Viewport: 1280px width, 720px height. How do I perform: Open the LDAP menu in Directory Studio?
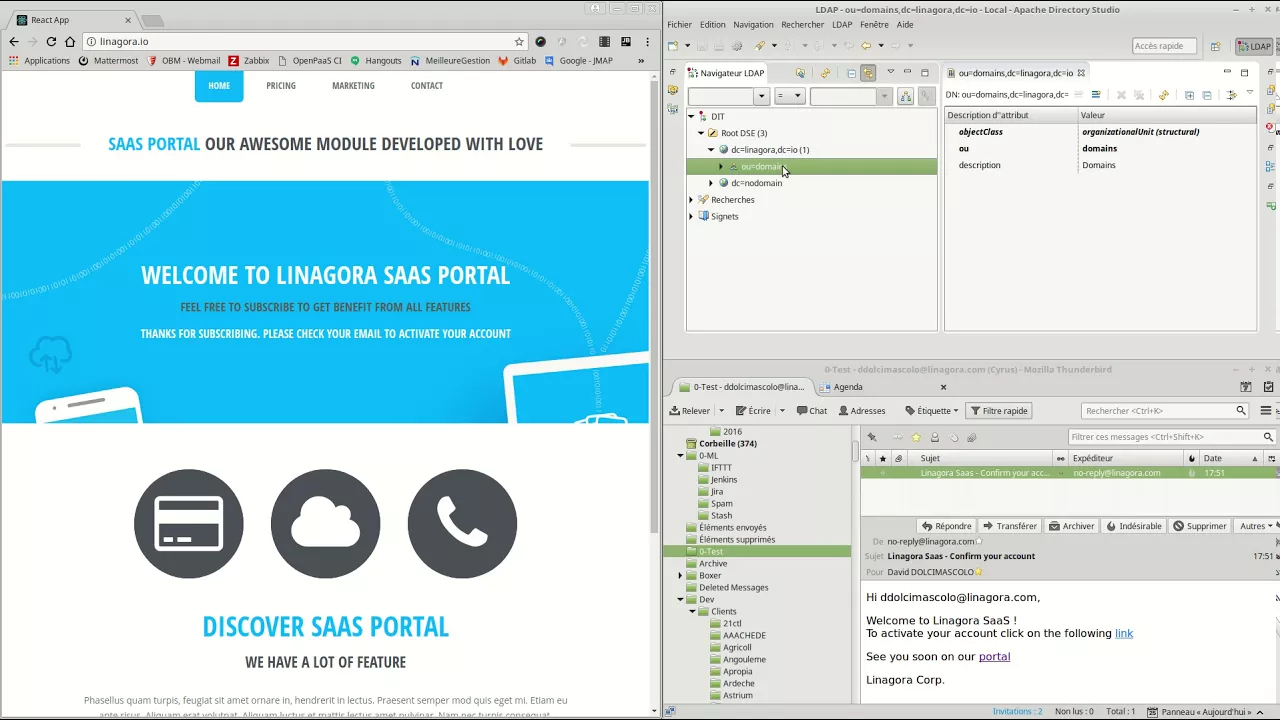click(x=842, y=25)
